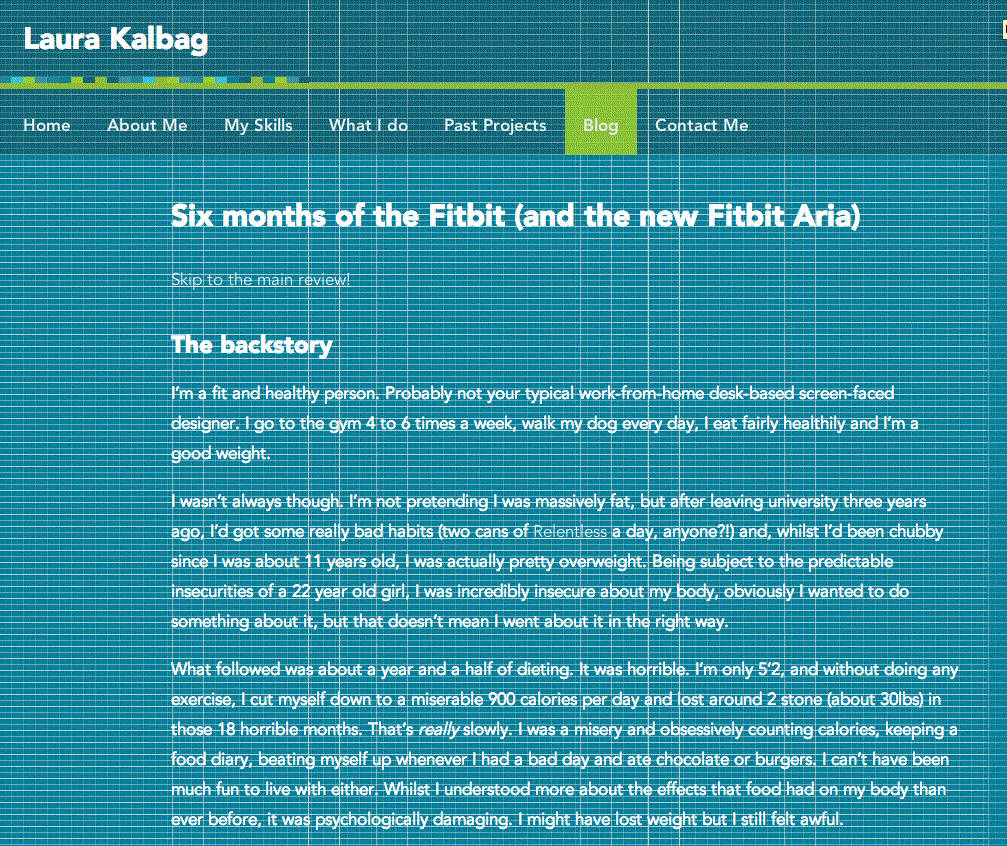Click the paragraph starting I wasn't always
The width and height of the screenshot is (1007, 846).
[557, 561]
